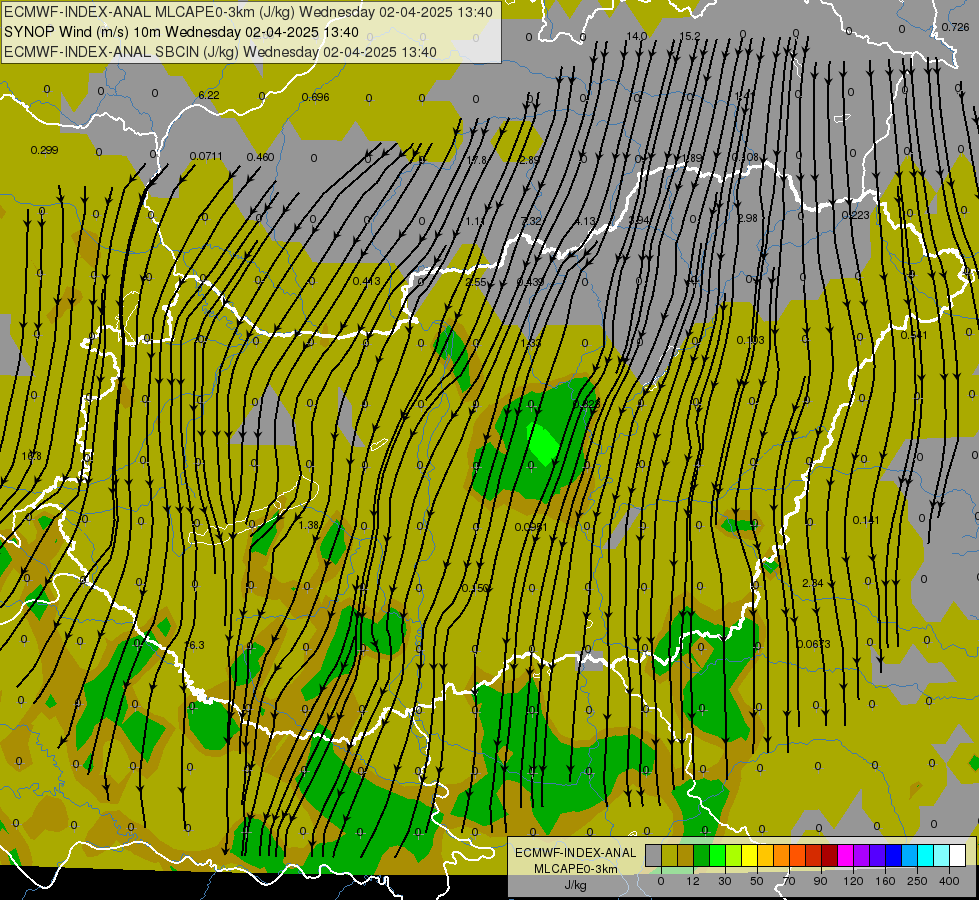Image resolution: width=979 pixels, height=900 pixels.
Task: Click the '0.439' value on the map
Action: (530, 282)
